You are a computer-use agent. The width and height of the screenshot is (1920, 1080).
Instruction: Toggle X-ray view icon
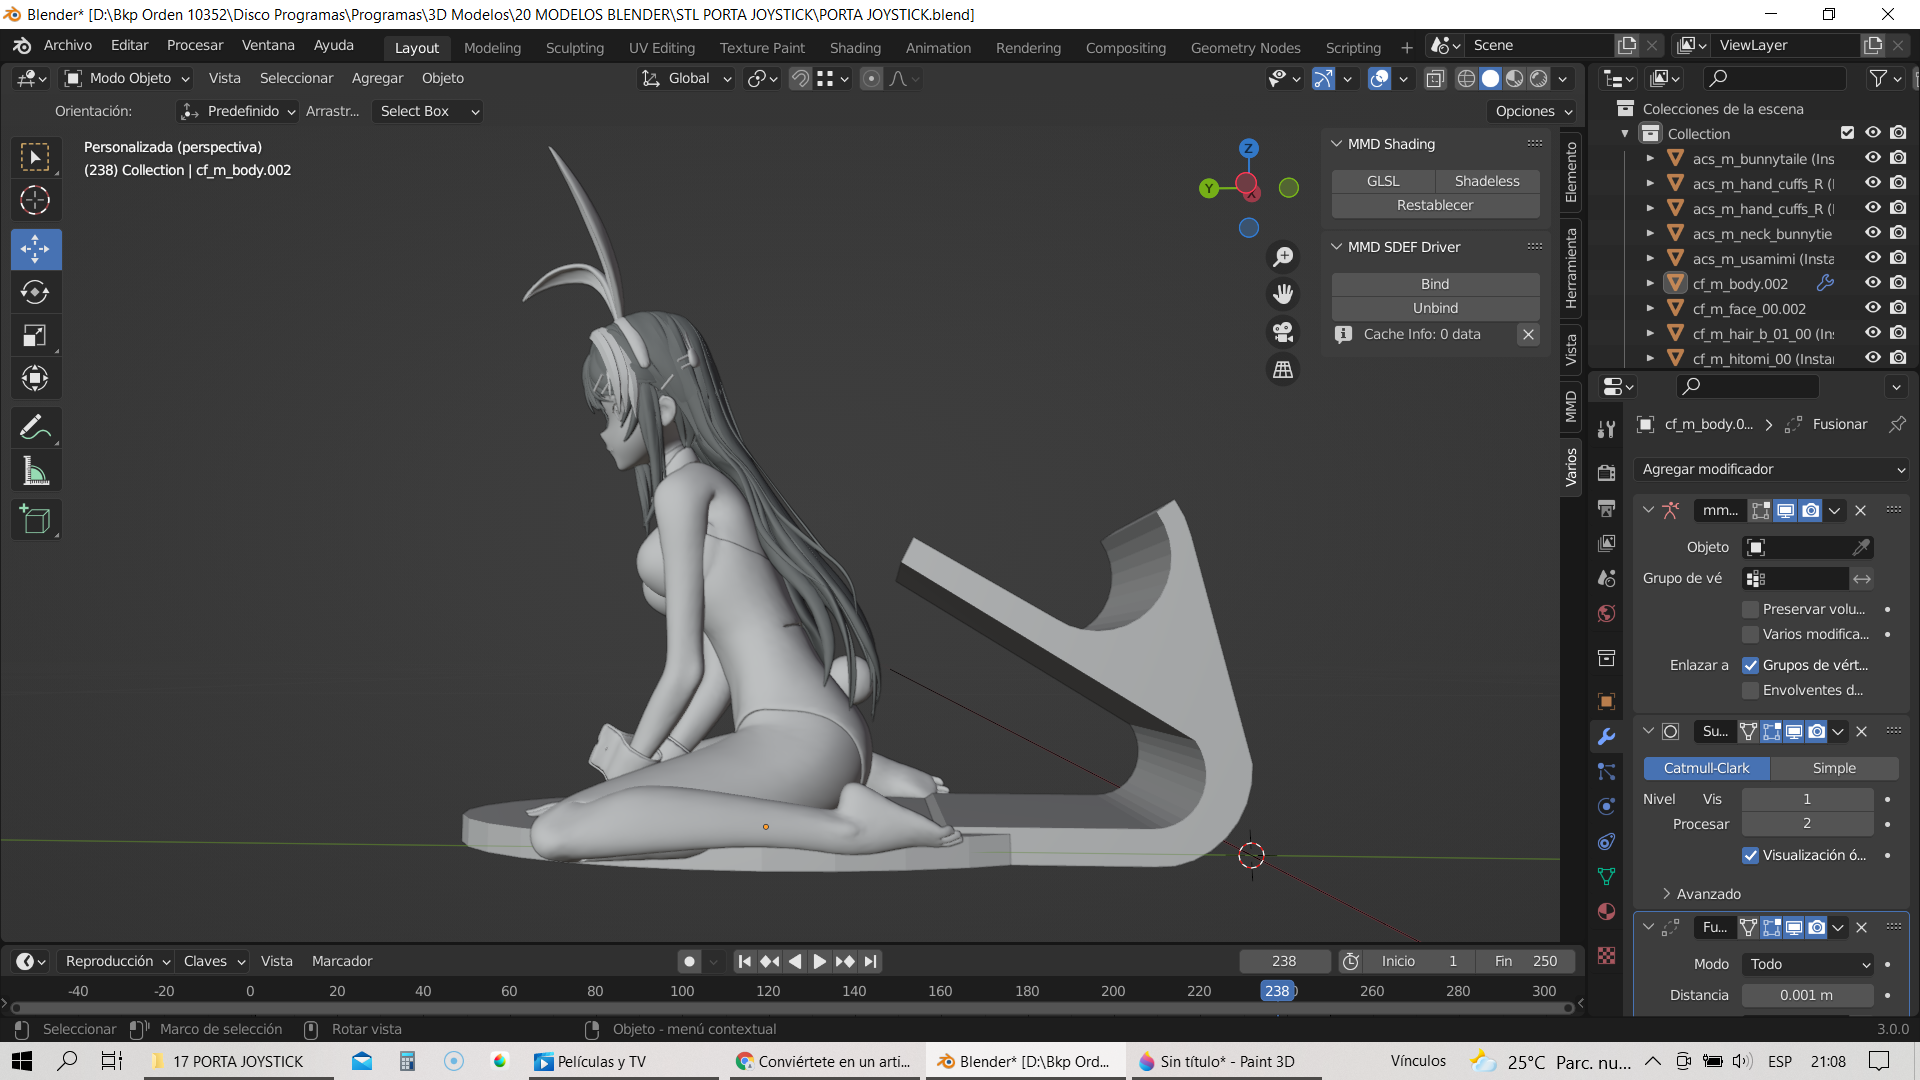coord(1435,79)
